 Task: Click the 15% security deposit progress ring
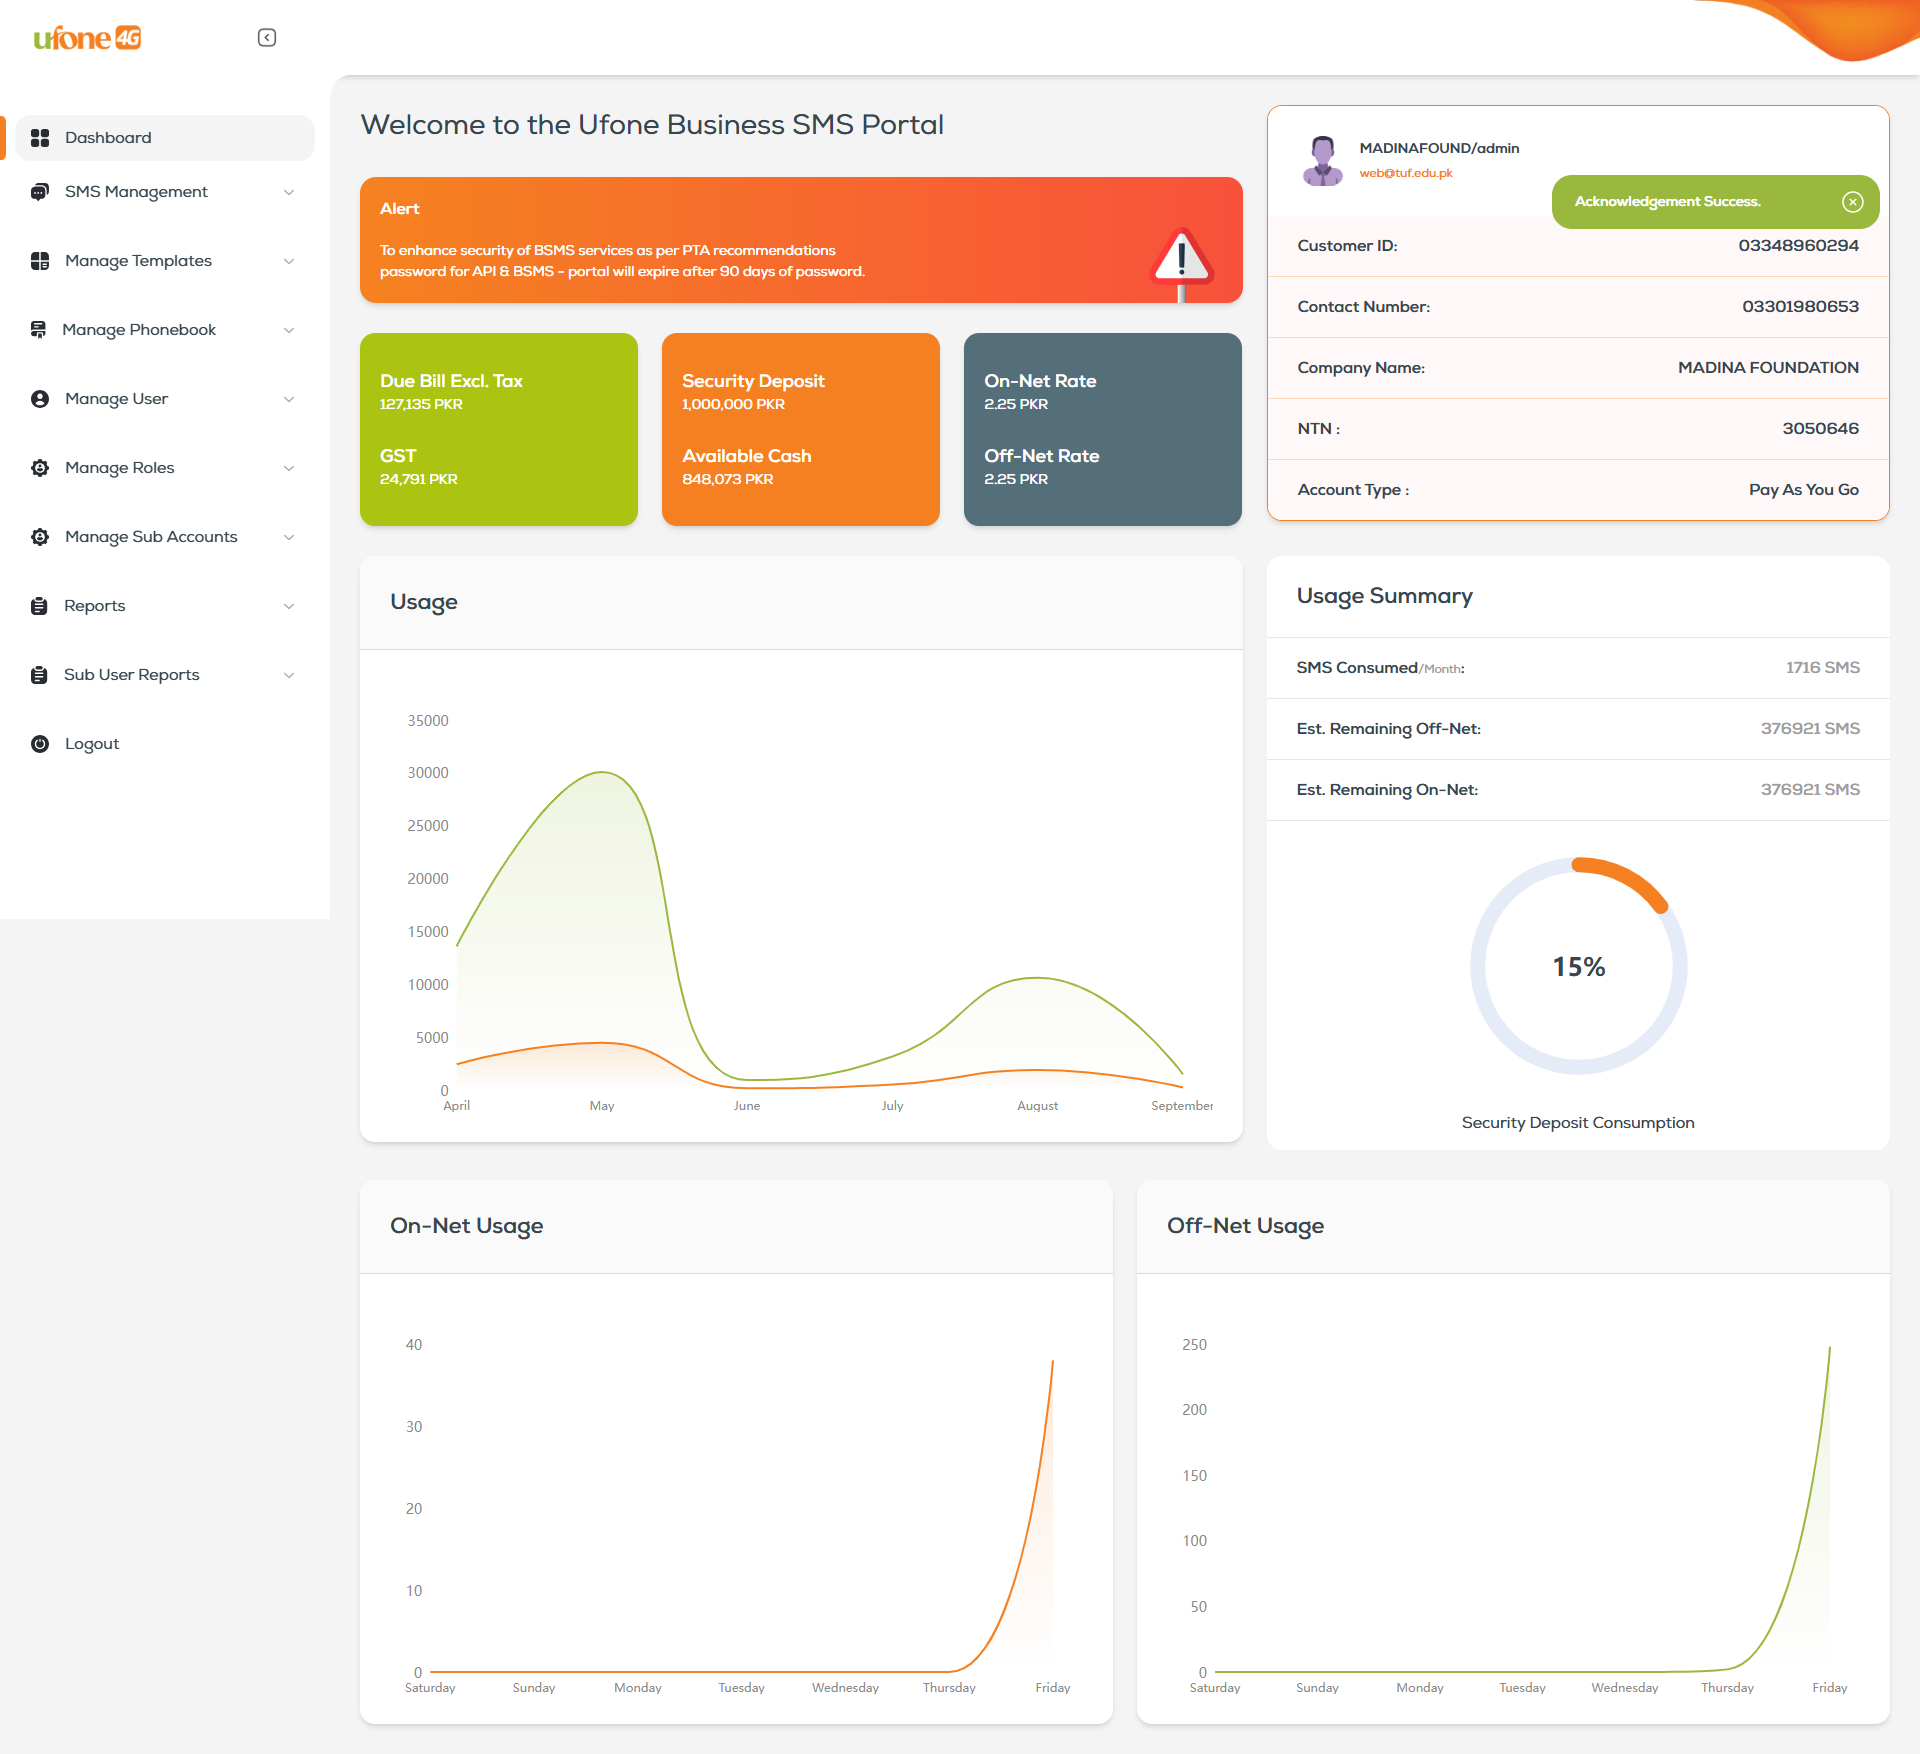pos(1578,966)
